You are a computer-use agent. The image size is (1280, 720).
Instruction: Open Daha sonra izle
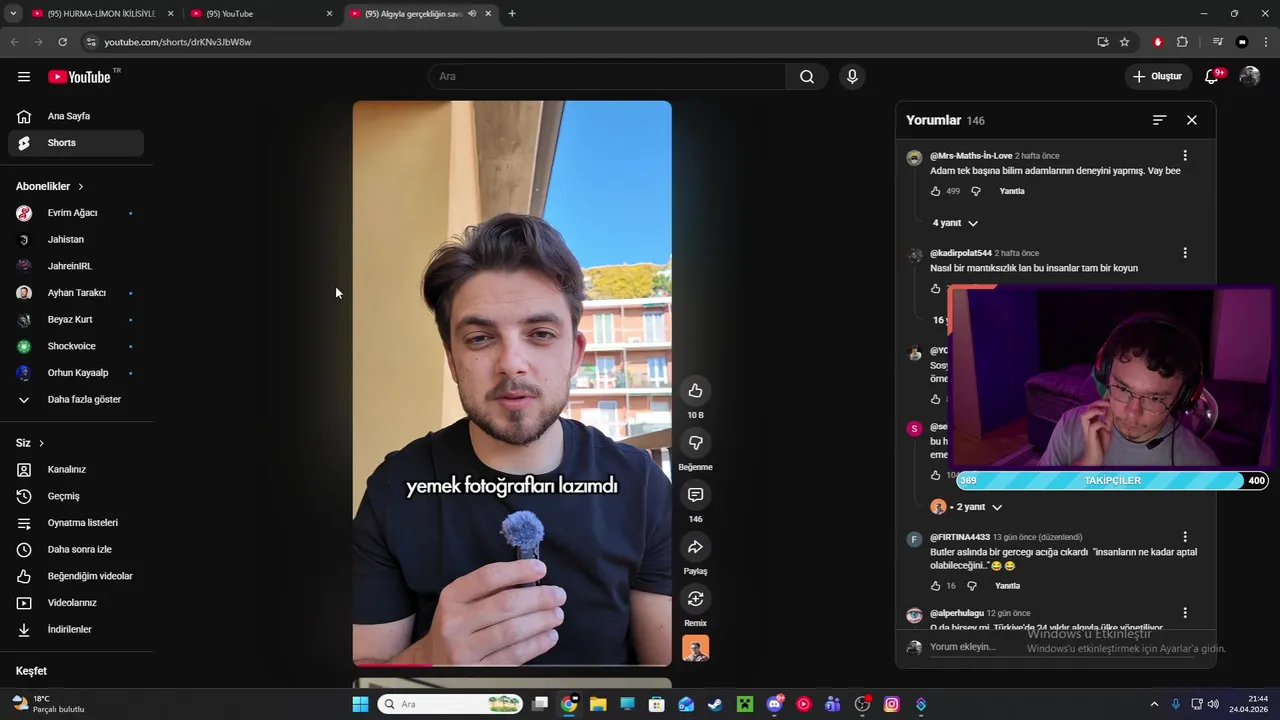(76, 549)
